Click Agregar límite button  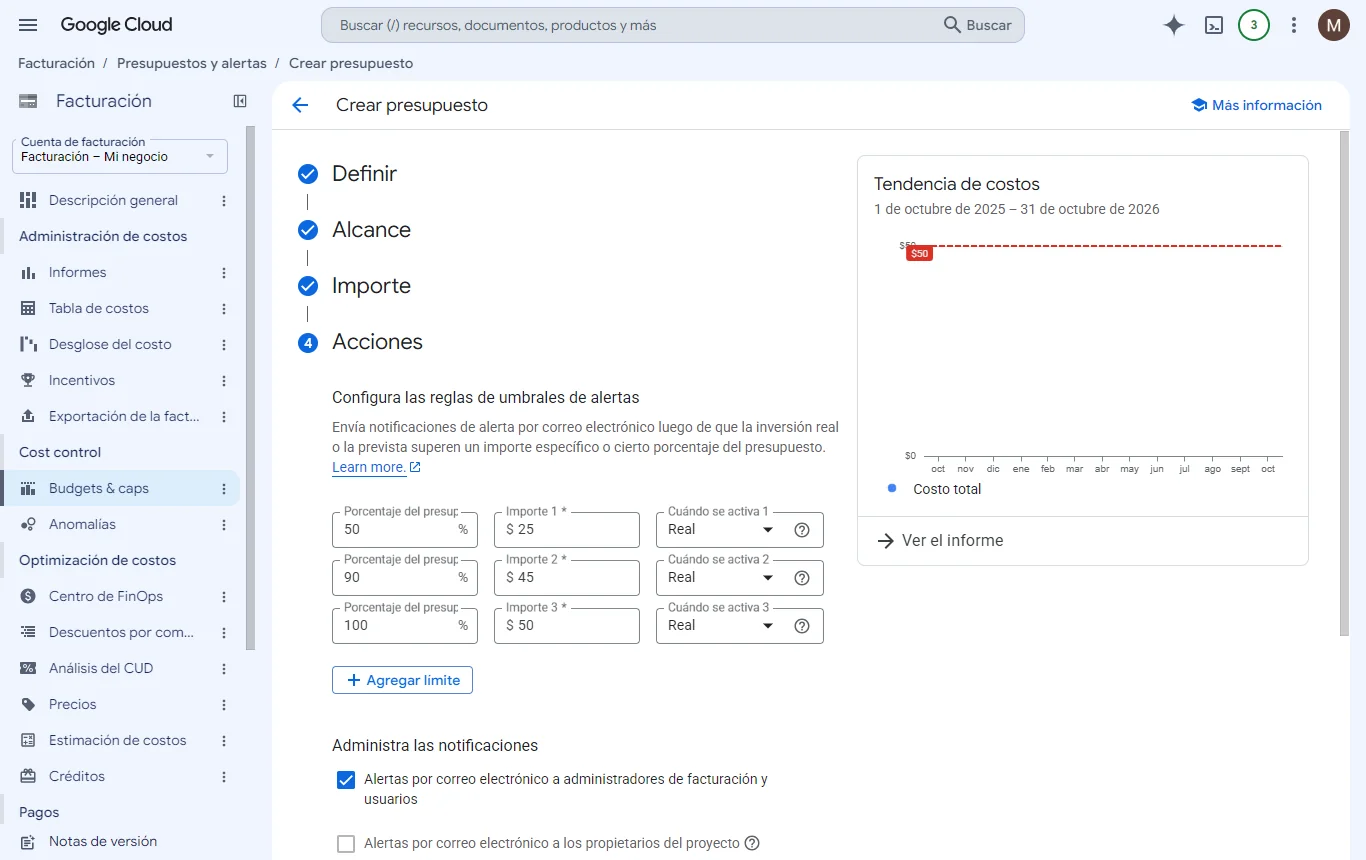[402, 680]
